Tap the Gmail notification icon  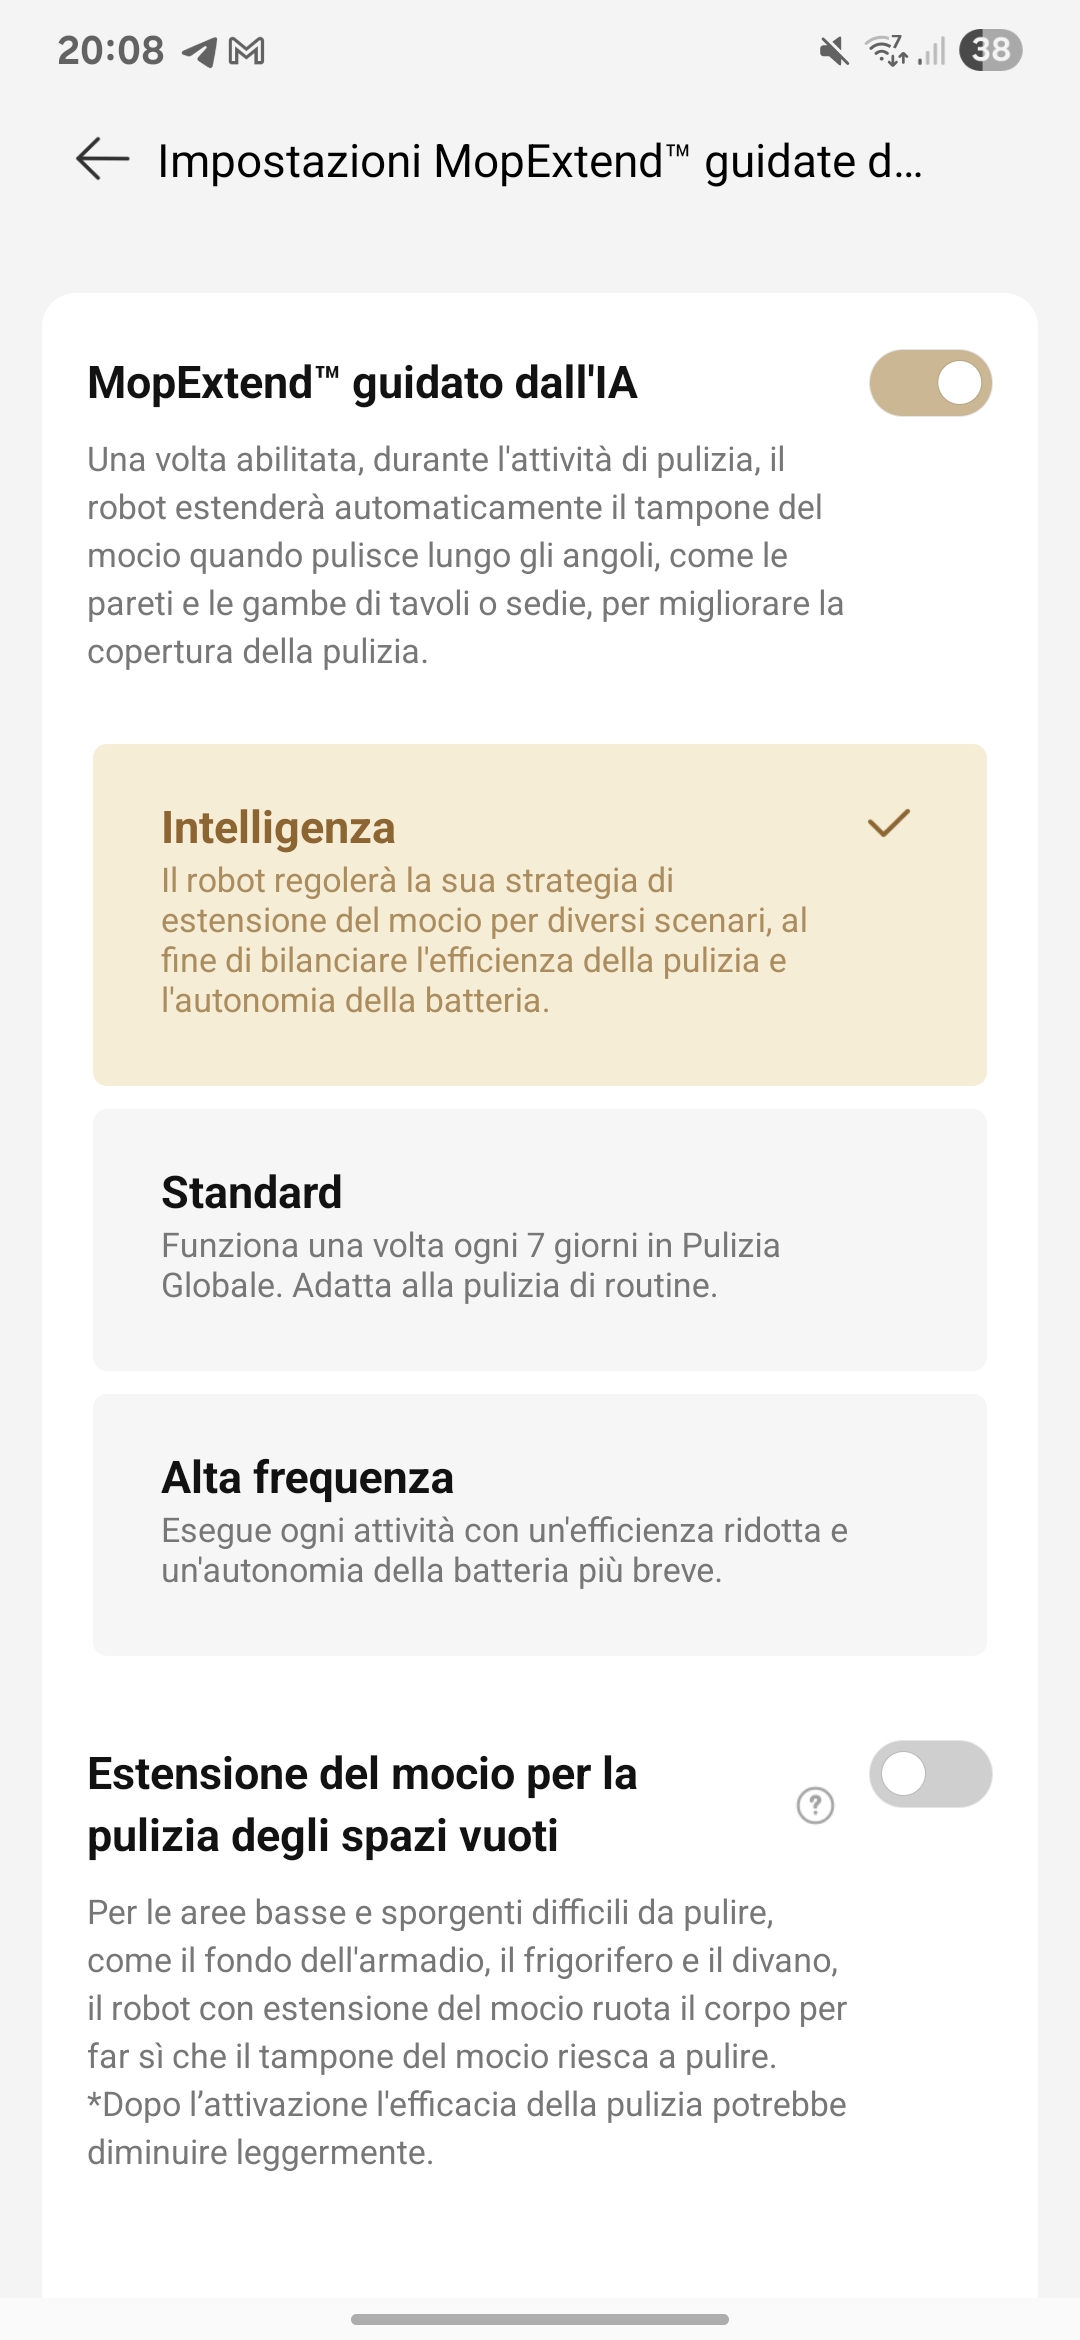246,51
